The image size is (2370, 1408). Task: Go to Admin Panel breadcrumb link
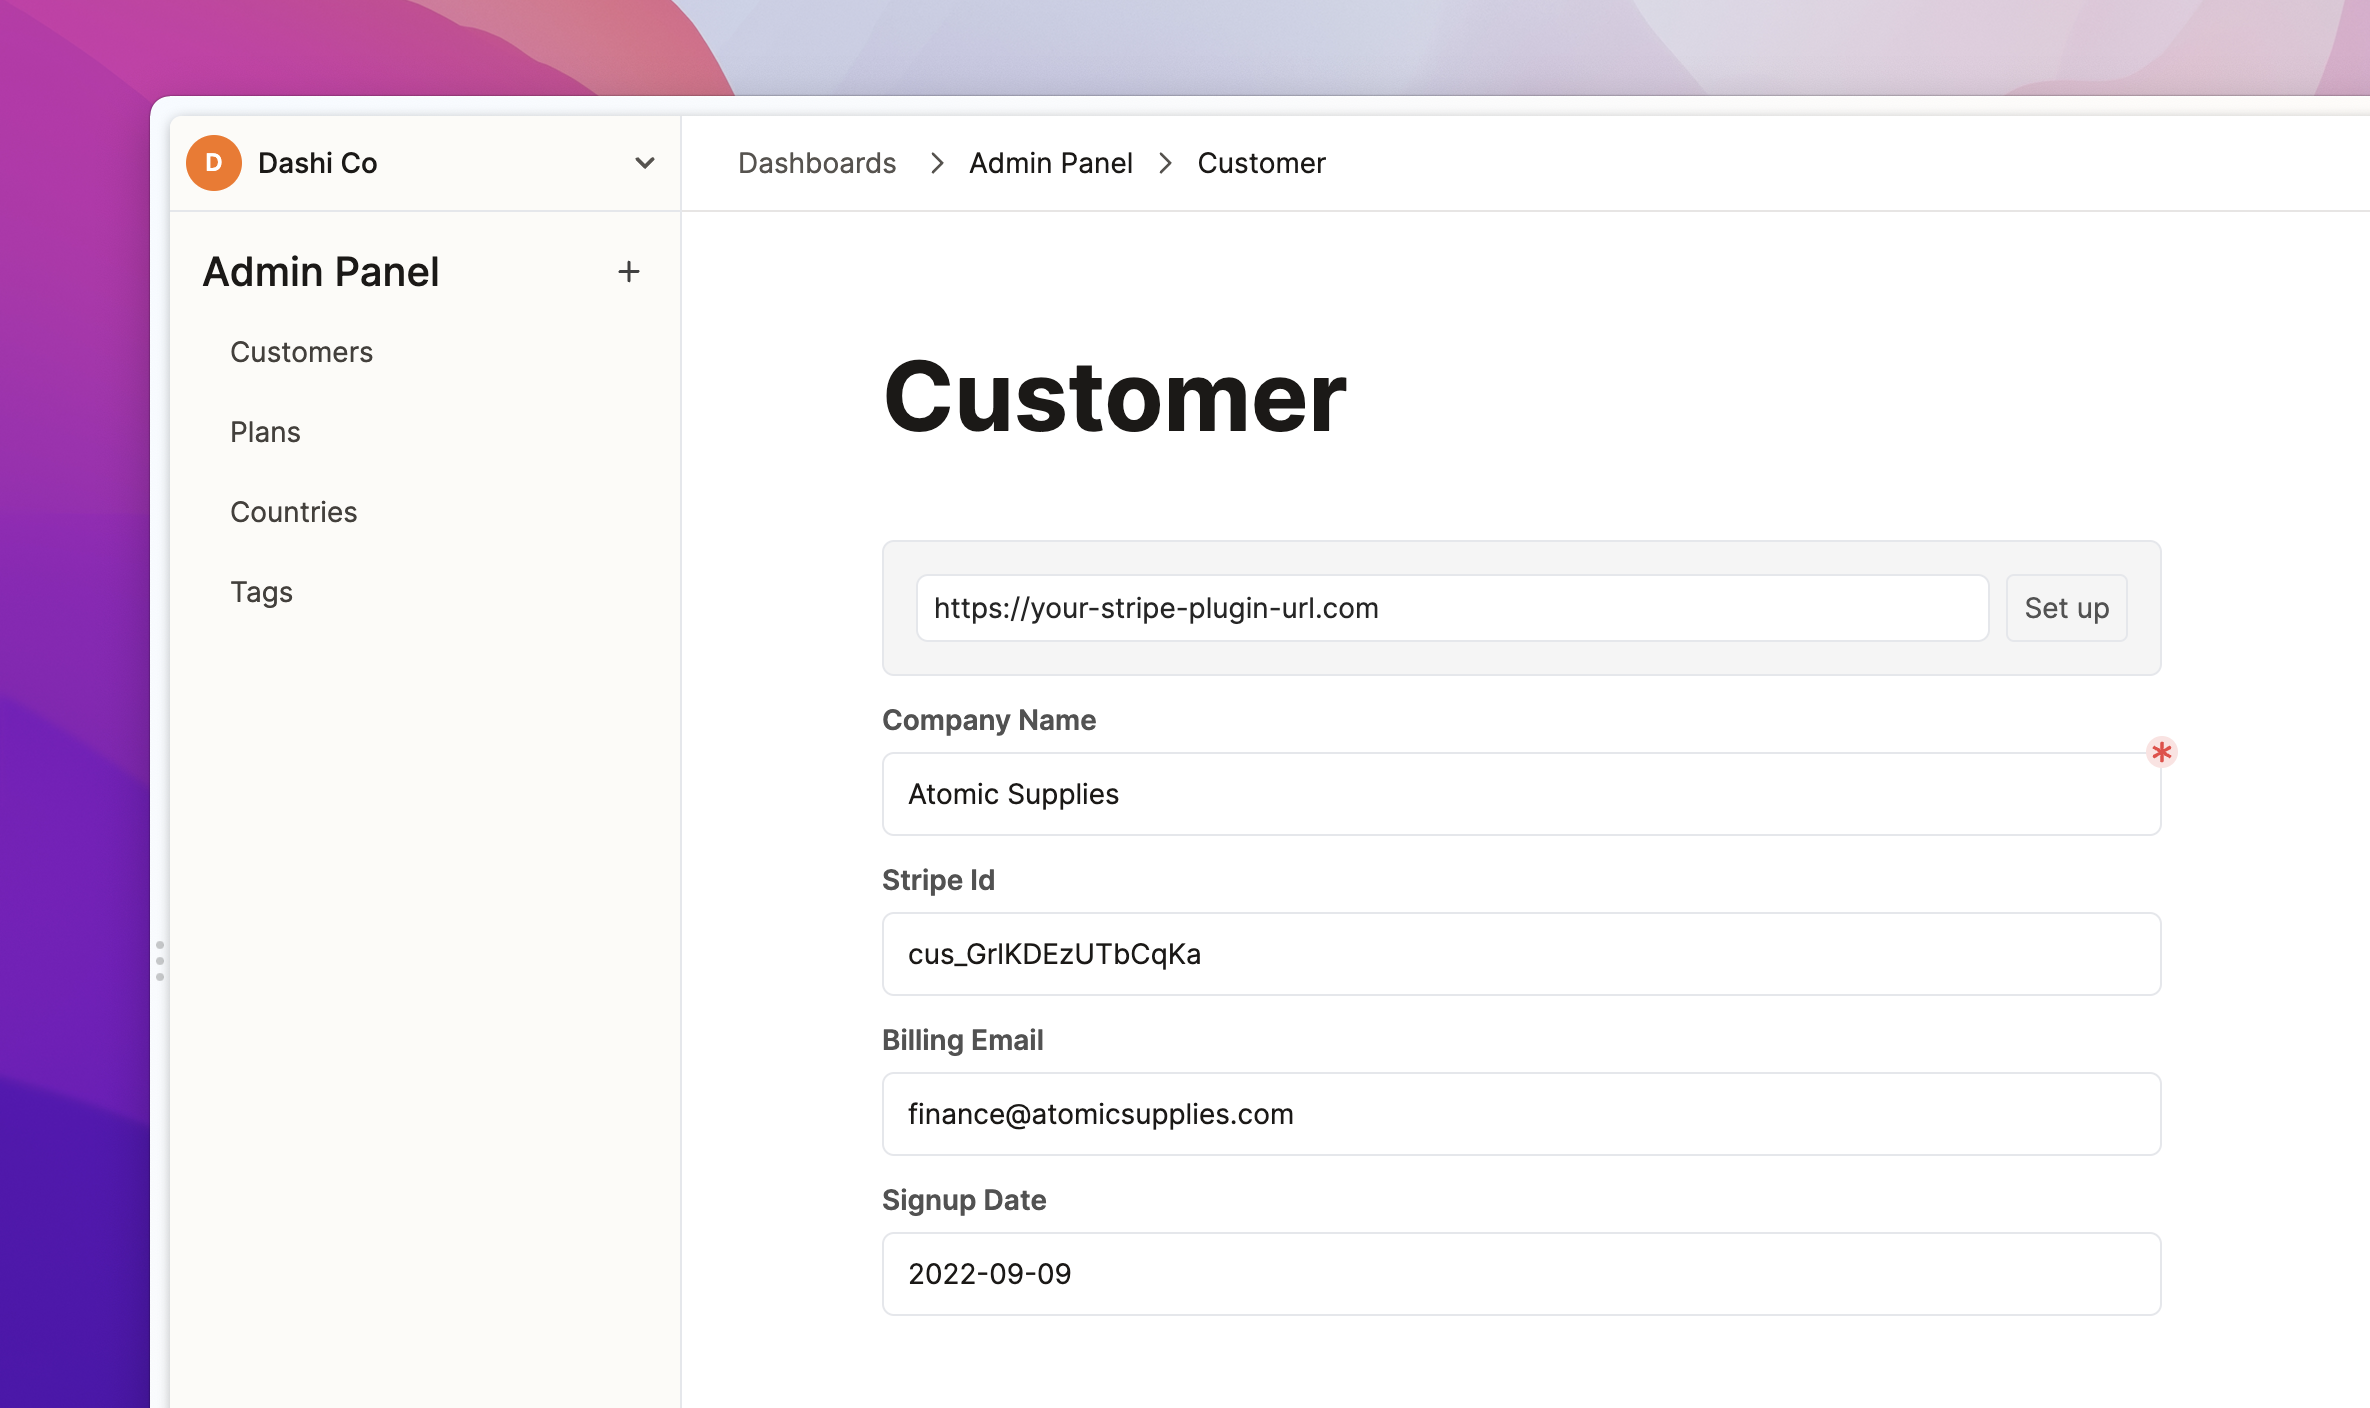pyautogui.click(x=1051, y=163)
